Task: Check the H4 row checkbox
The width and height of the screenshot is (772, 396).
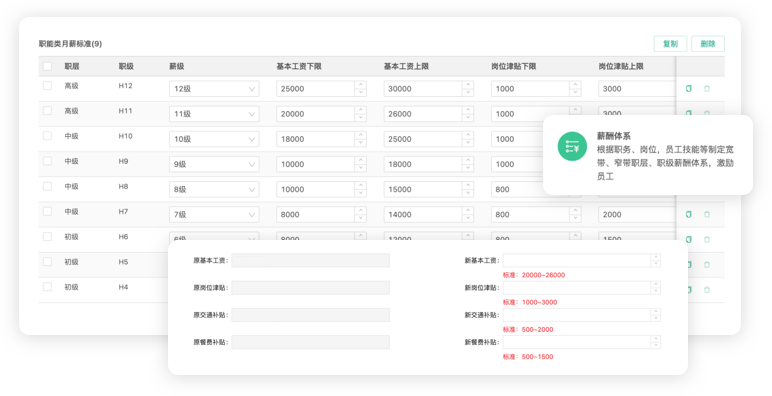Action: (x=47, y=287)
